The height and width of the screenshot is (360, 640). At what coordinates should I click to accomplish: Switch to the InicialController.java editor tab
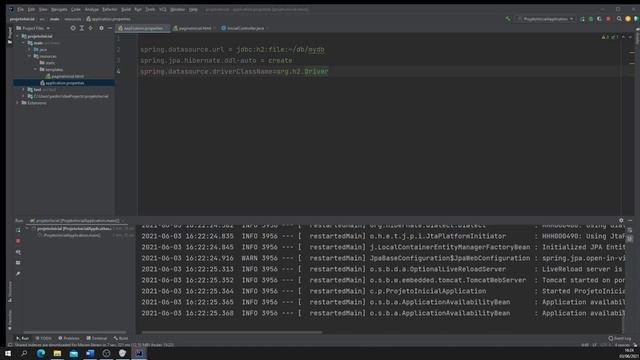point(244,28)
